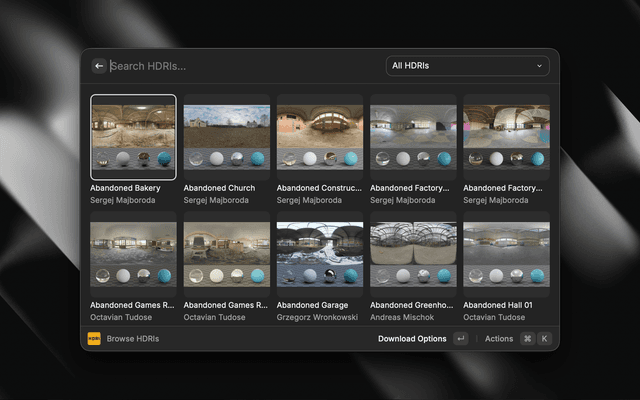Click the K key badge in footer
Viewport: 640px width, 400px height.
point(544,339)
